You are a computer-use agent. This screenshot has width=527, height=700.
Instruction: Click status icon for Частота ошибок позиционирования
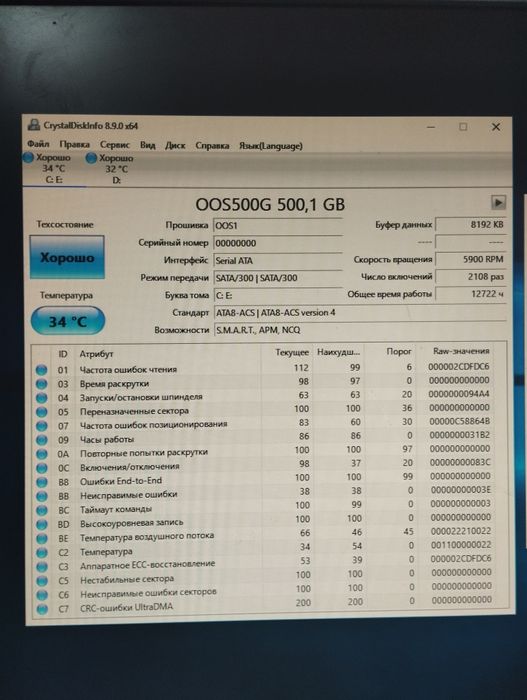[42, 426]
